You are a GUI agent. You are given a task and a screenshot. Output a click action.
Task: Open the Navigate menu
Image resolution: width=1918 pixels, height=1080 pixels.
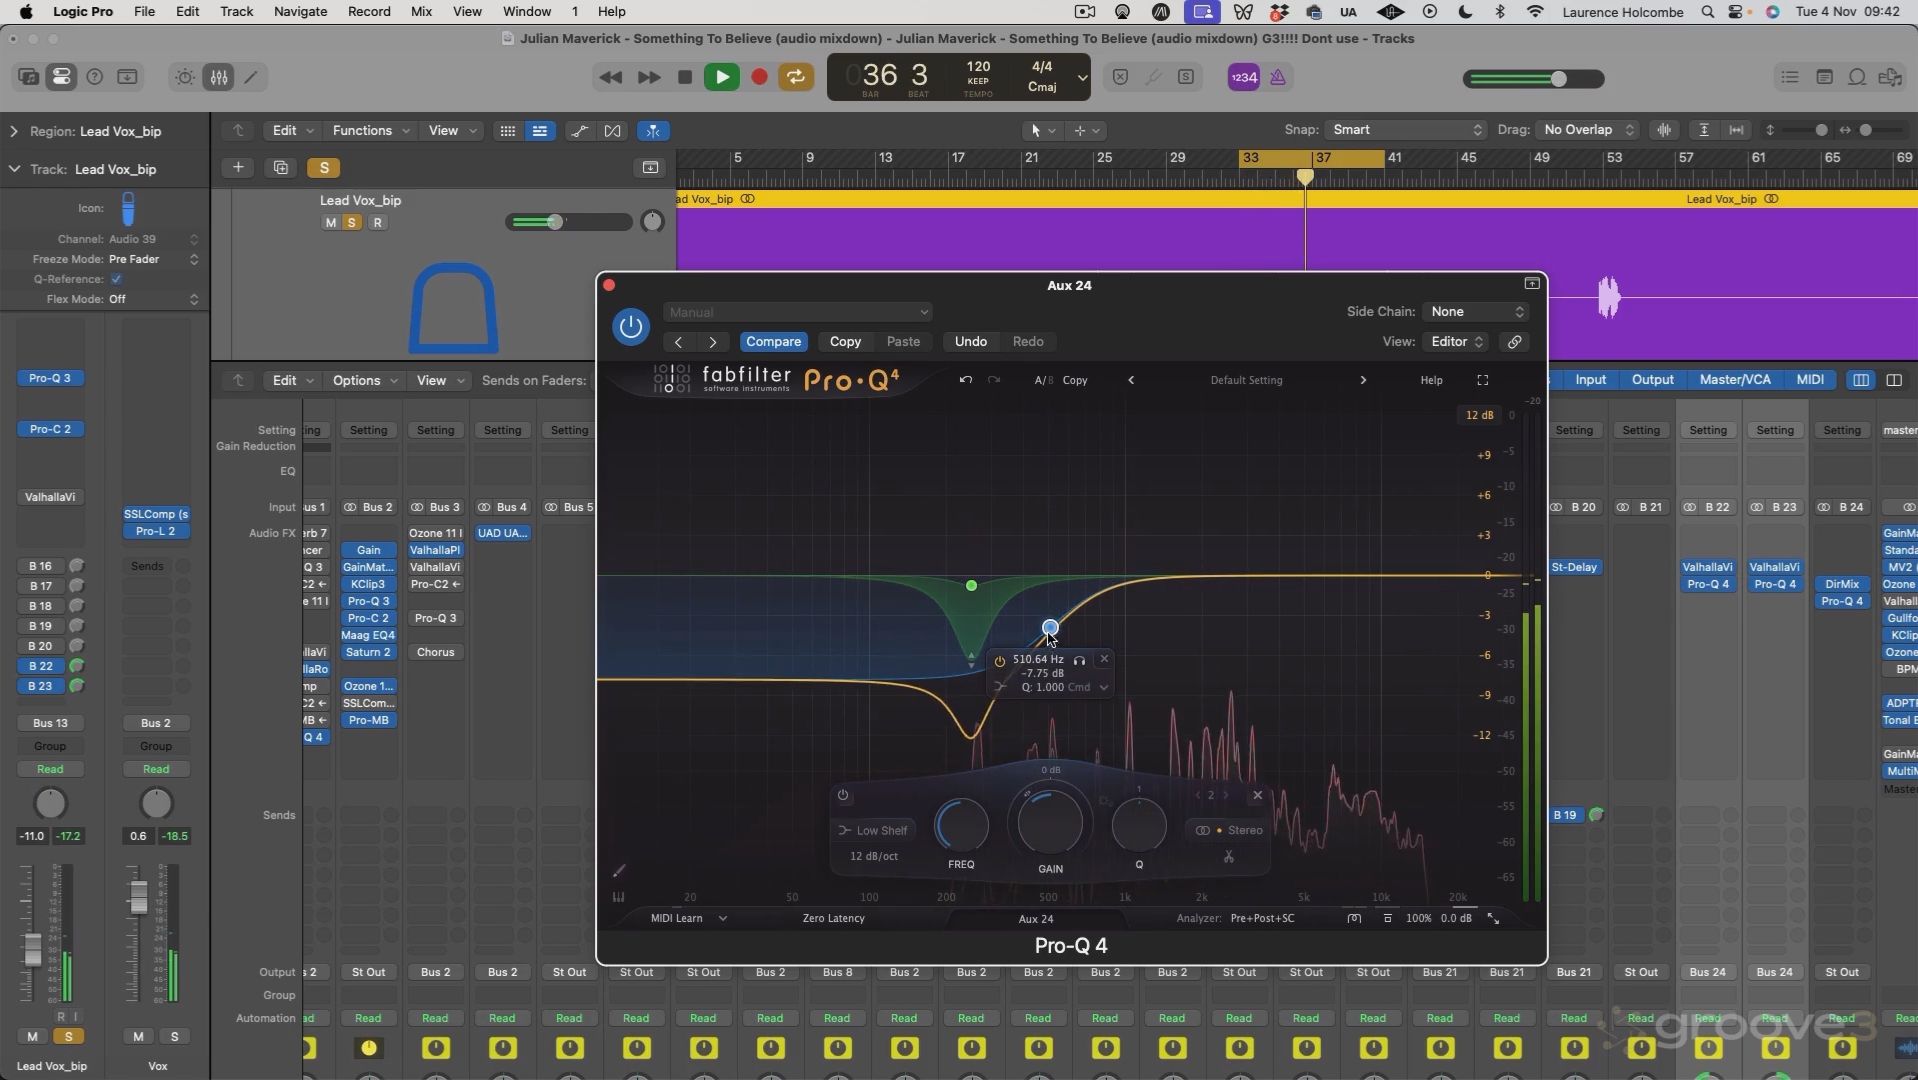coord(300,12)
